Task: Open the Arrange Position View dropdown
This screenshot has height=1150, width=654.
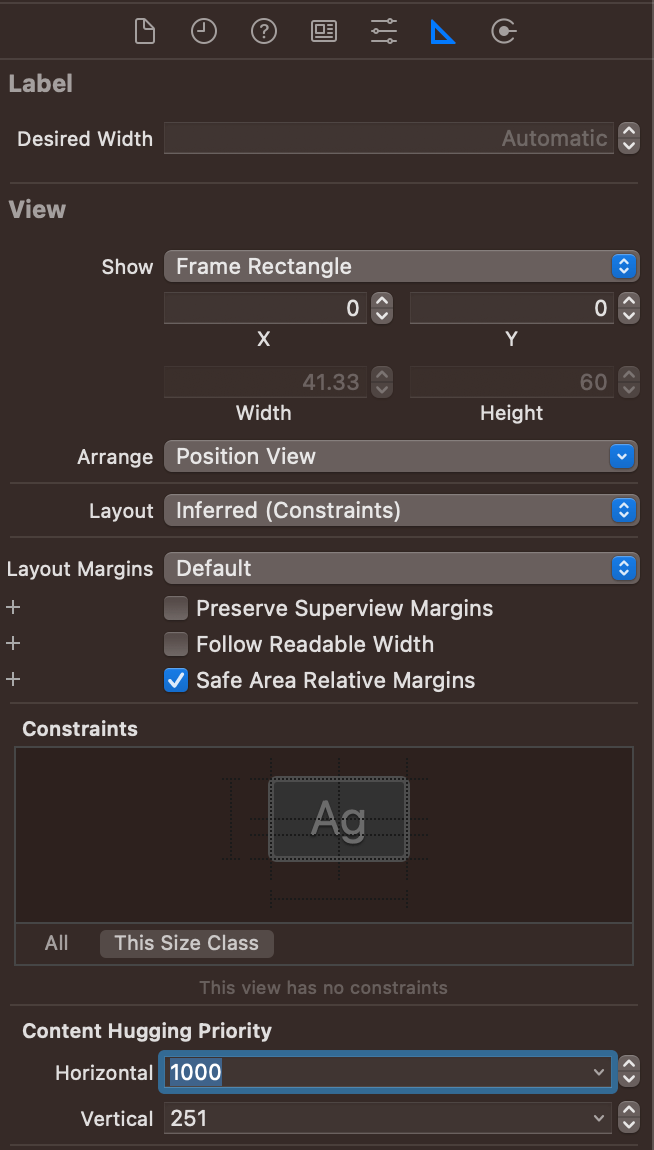Action: pyautogui.click(x=400, y=456)
